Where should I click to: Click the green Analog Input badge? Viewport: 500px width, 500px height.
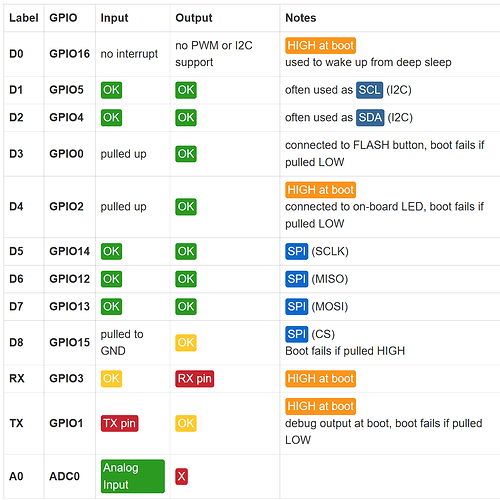point(133,476)
